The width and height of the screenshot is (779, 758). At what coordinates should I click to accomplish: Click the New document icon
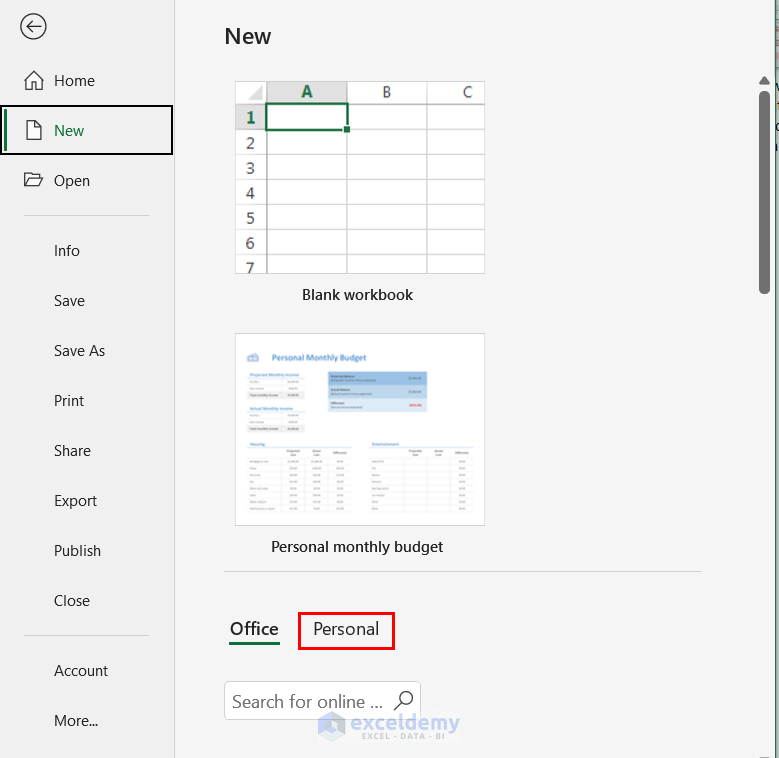[34, 131]
